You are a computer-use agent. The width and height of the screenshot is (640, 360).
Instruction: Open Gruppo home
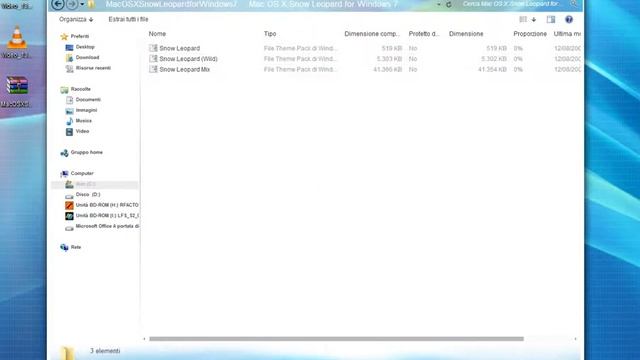point(87,152)
